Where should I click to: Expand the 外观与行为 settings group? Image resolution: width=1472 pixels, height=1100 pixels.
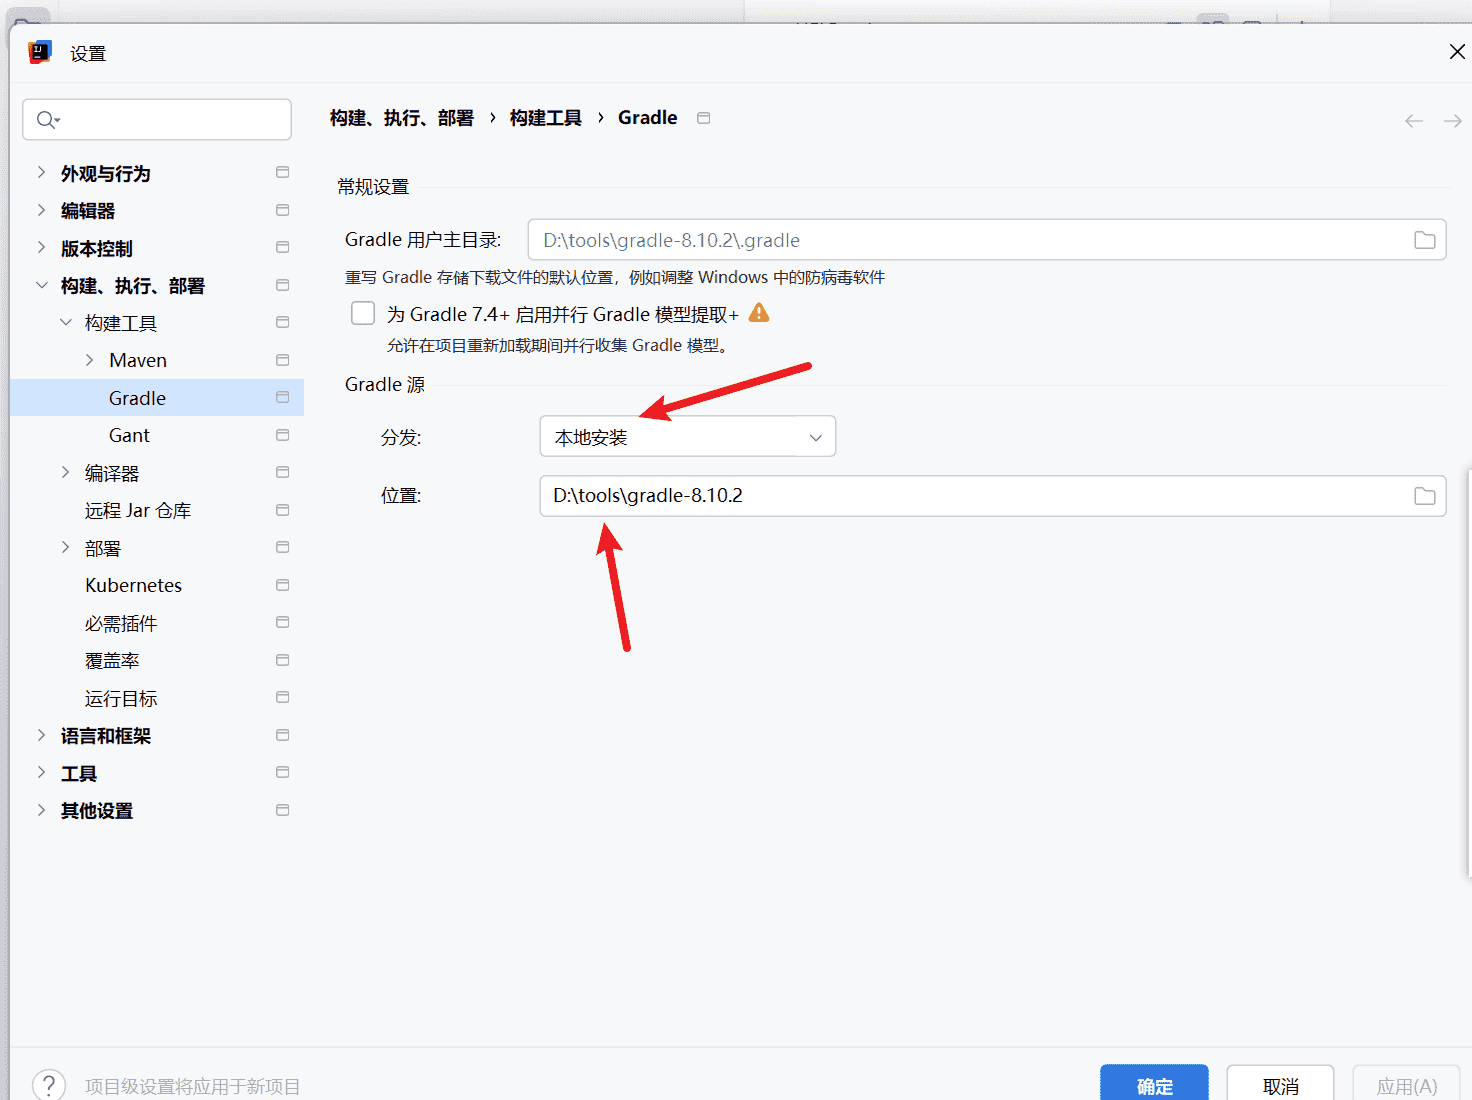(x=41, y=173)
